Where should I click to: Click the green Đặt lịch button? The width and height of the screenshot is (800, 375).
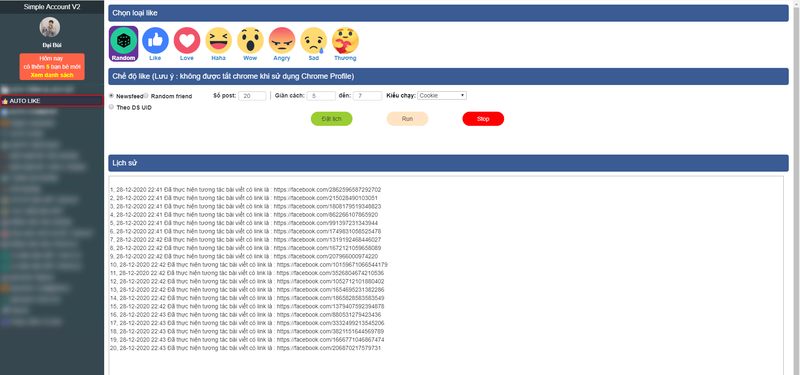tap(332, 119)
